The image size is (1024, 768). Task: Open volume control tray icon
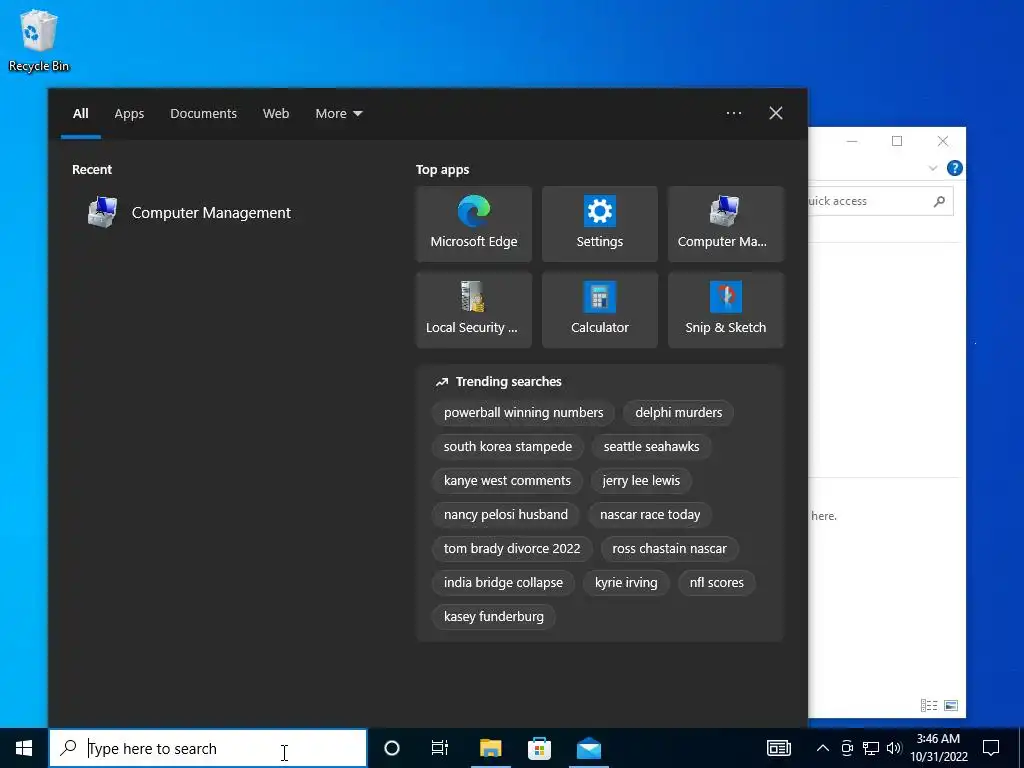click(894, 748)
